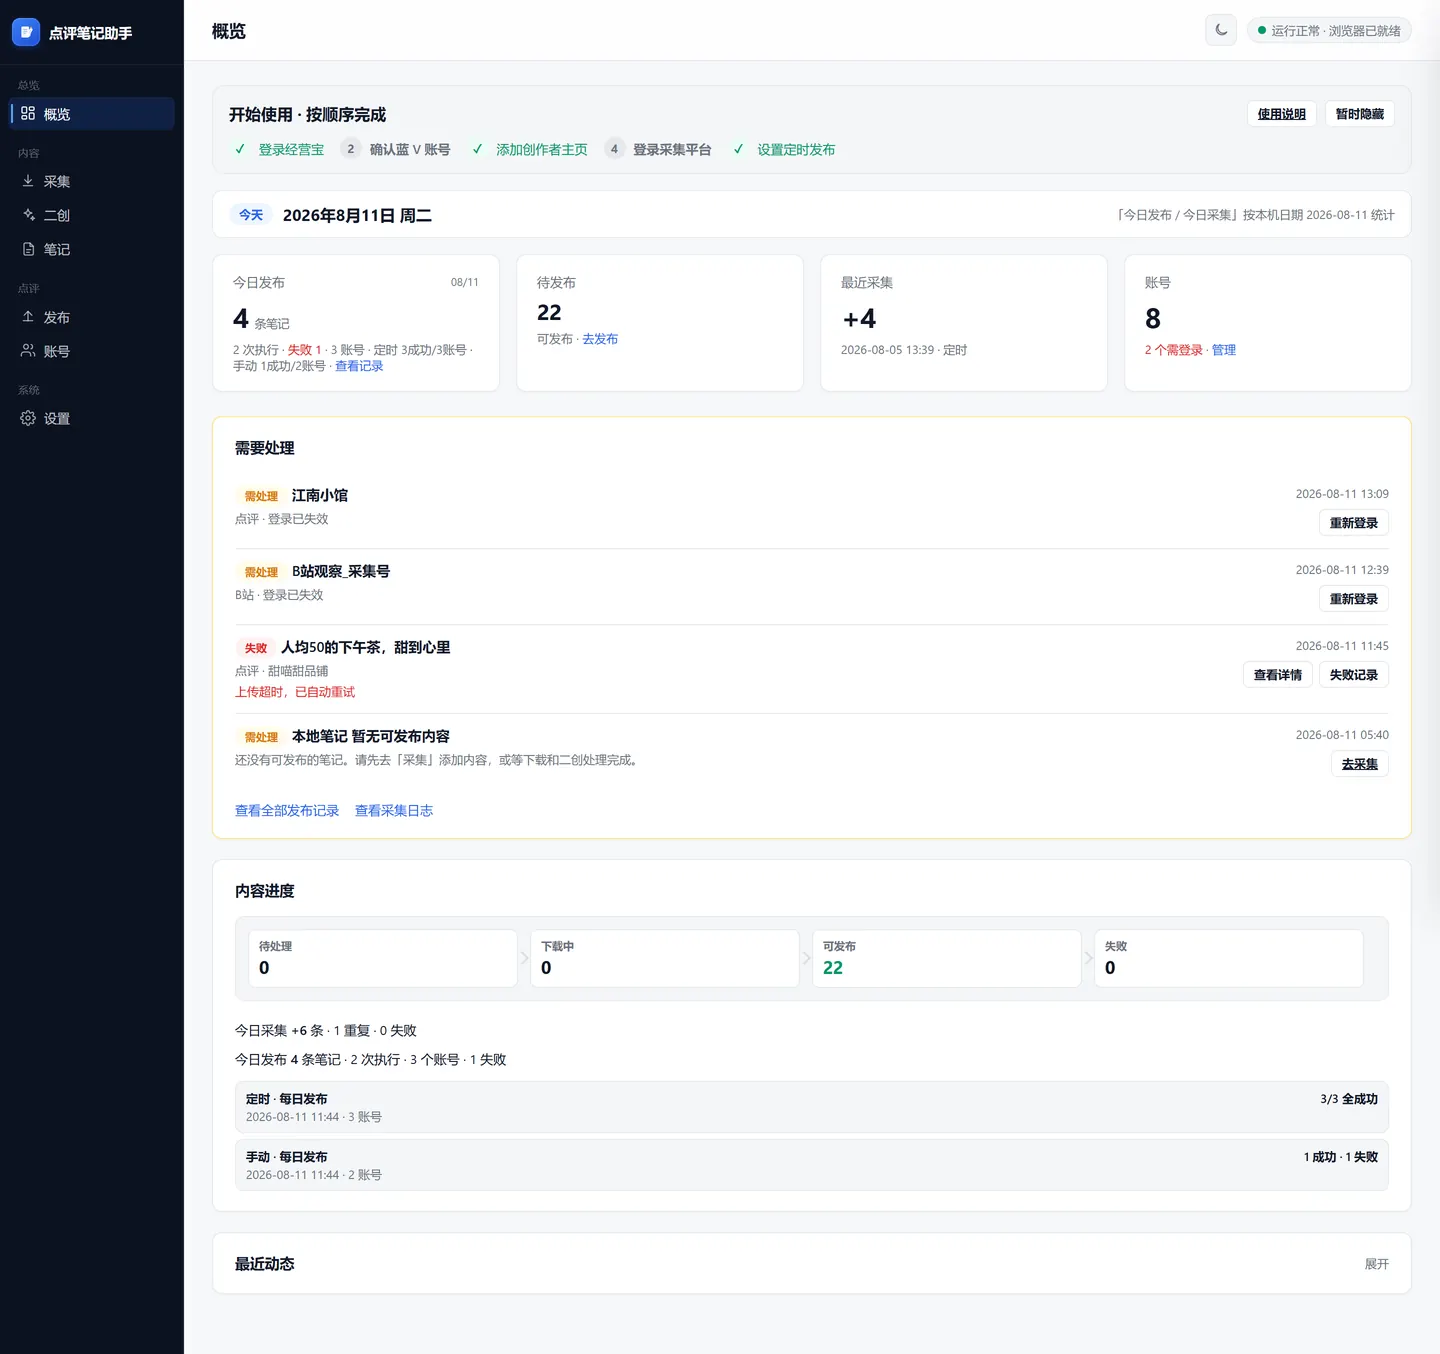Re-login the B站观察_采集号 account
1440x1354 pixels.
[x=1354, y=599]
